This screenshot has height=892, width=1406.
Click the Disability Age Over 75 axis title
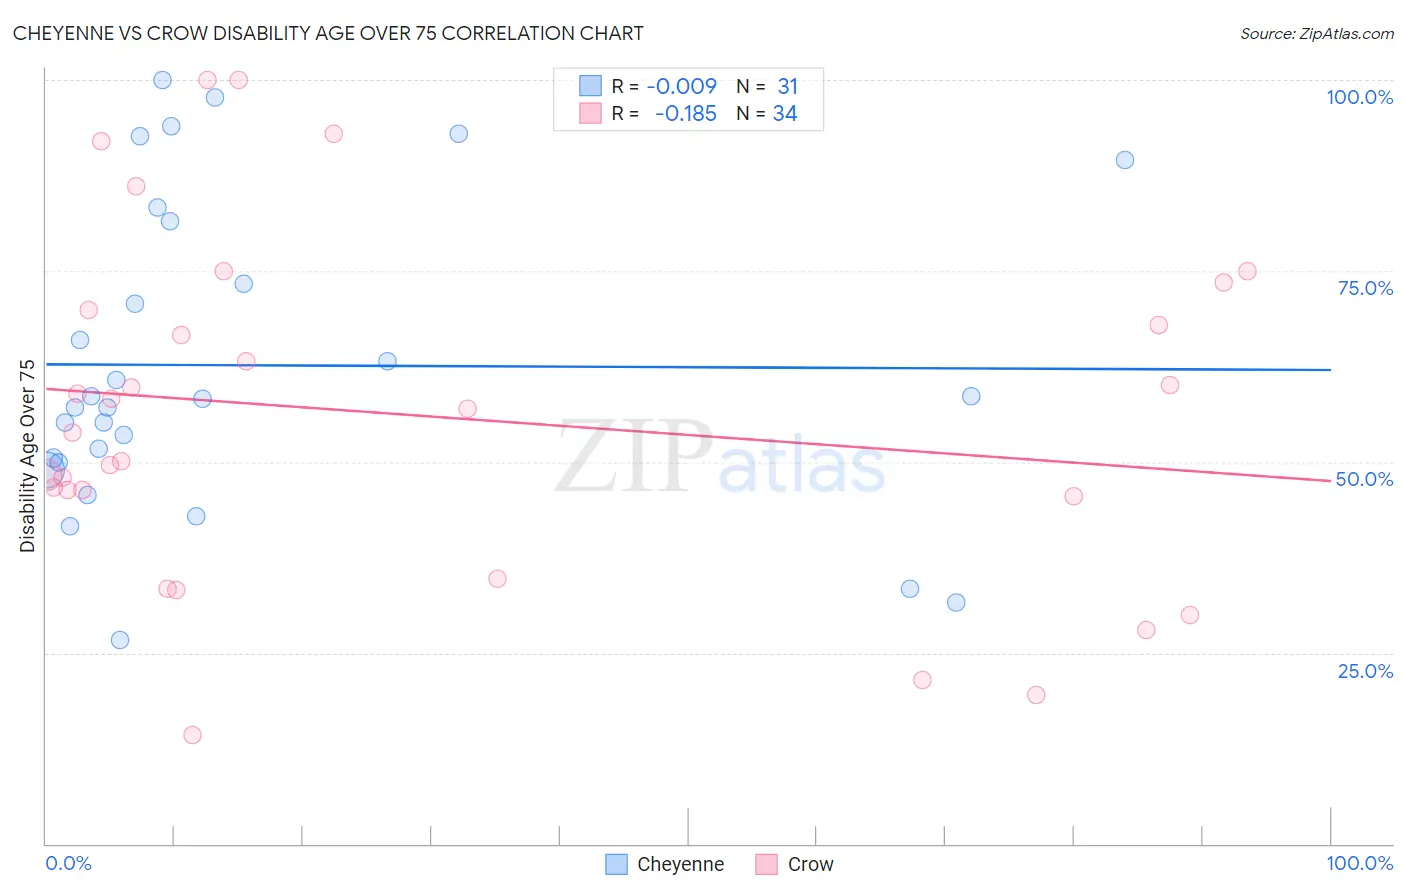click(27, 456)
